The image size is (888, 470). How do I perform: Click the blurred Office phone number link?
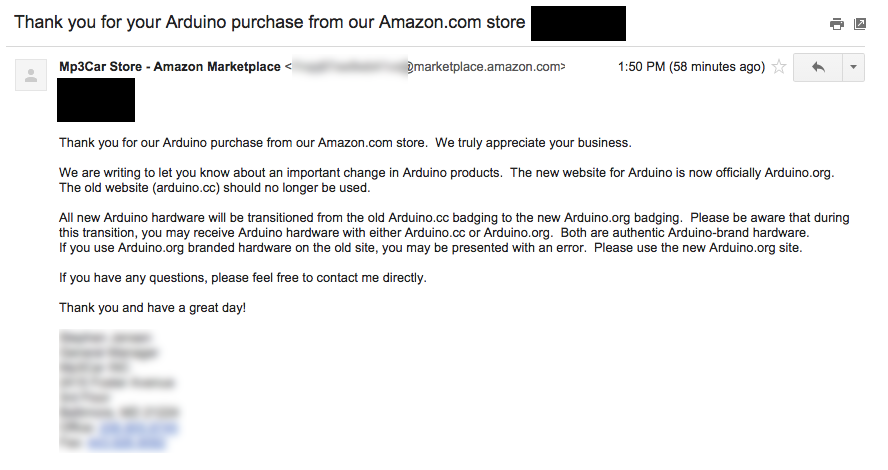coord(139,427)
